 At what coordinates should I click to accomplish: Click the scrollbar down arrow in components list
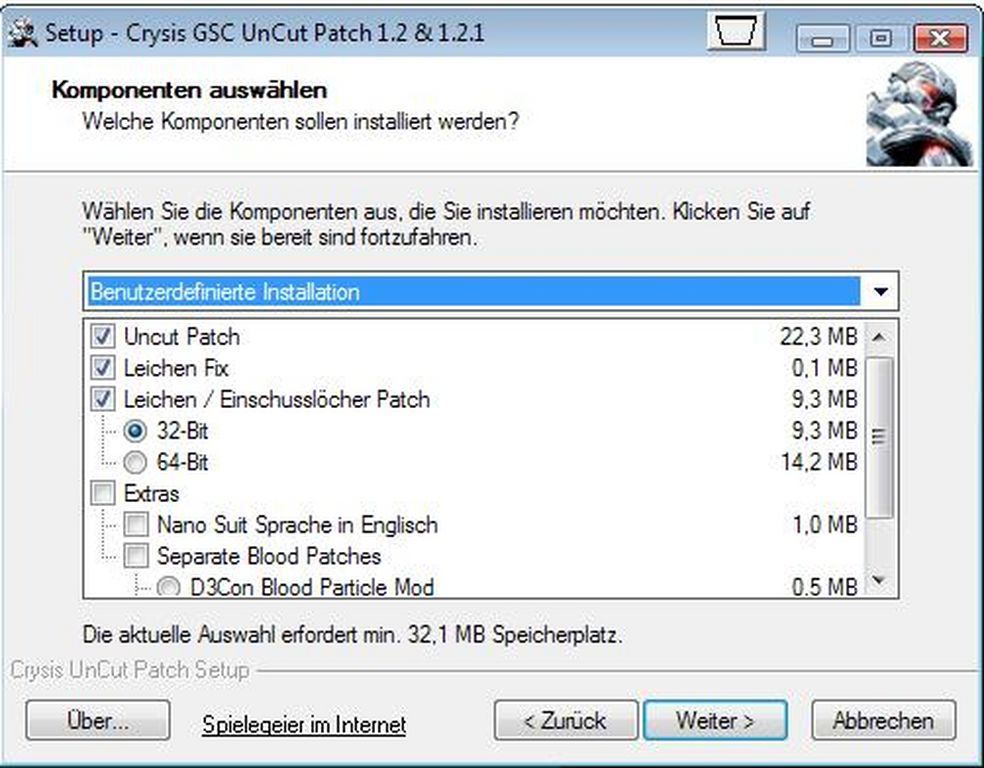click(x=879, y=581)
